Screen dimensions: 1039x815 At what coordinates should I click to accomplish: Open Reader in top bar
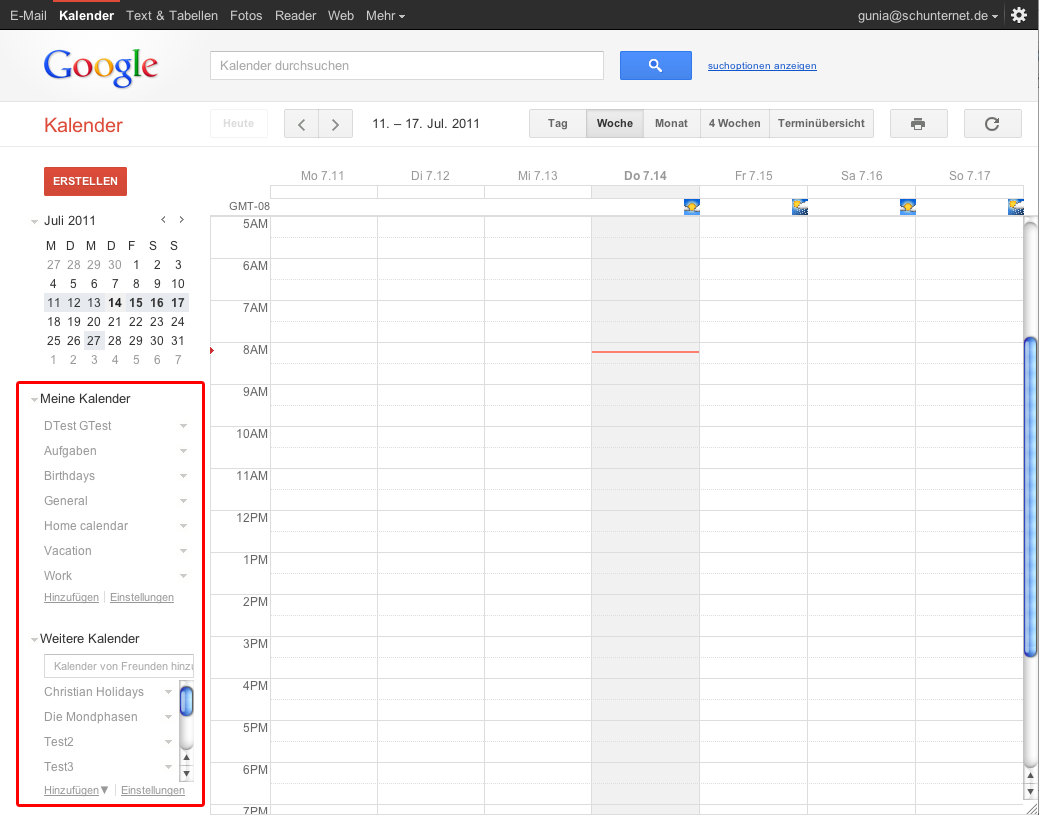[296, 15]
